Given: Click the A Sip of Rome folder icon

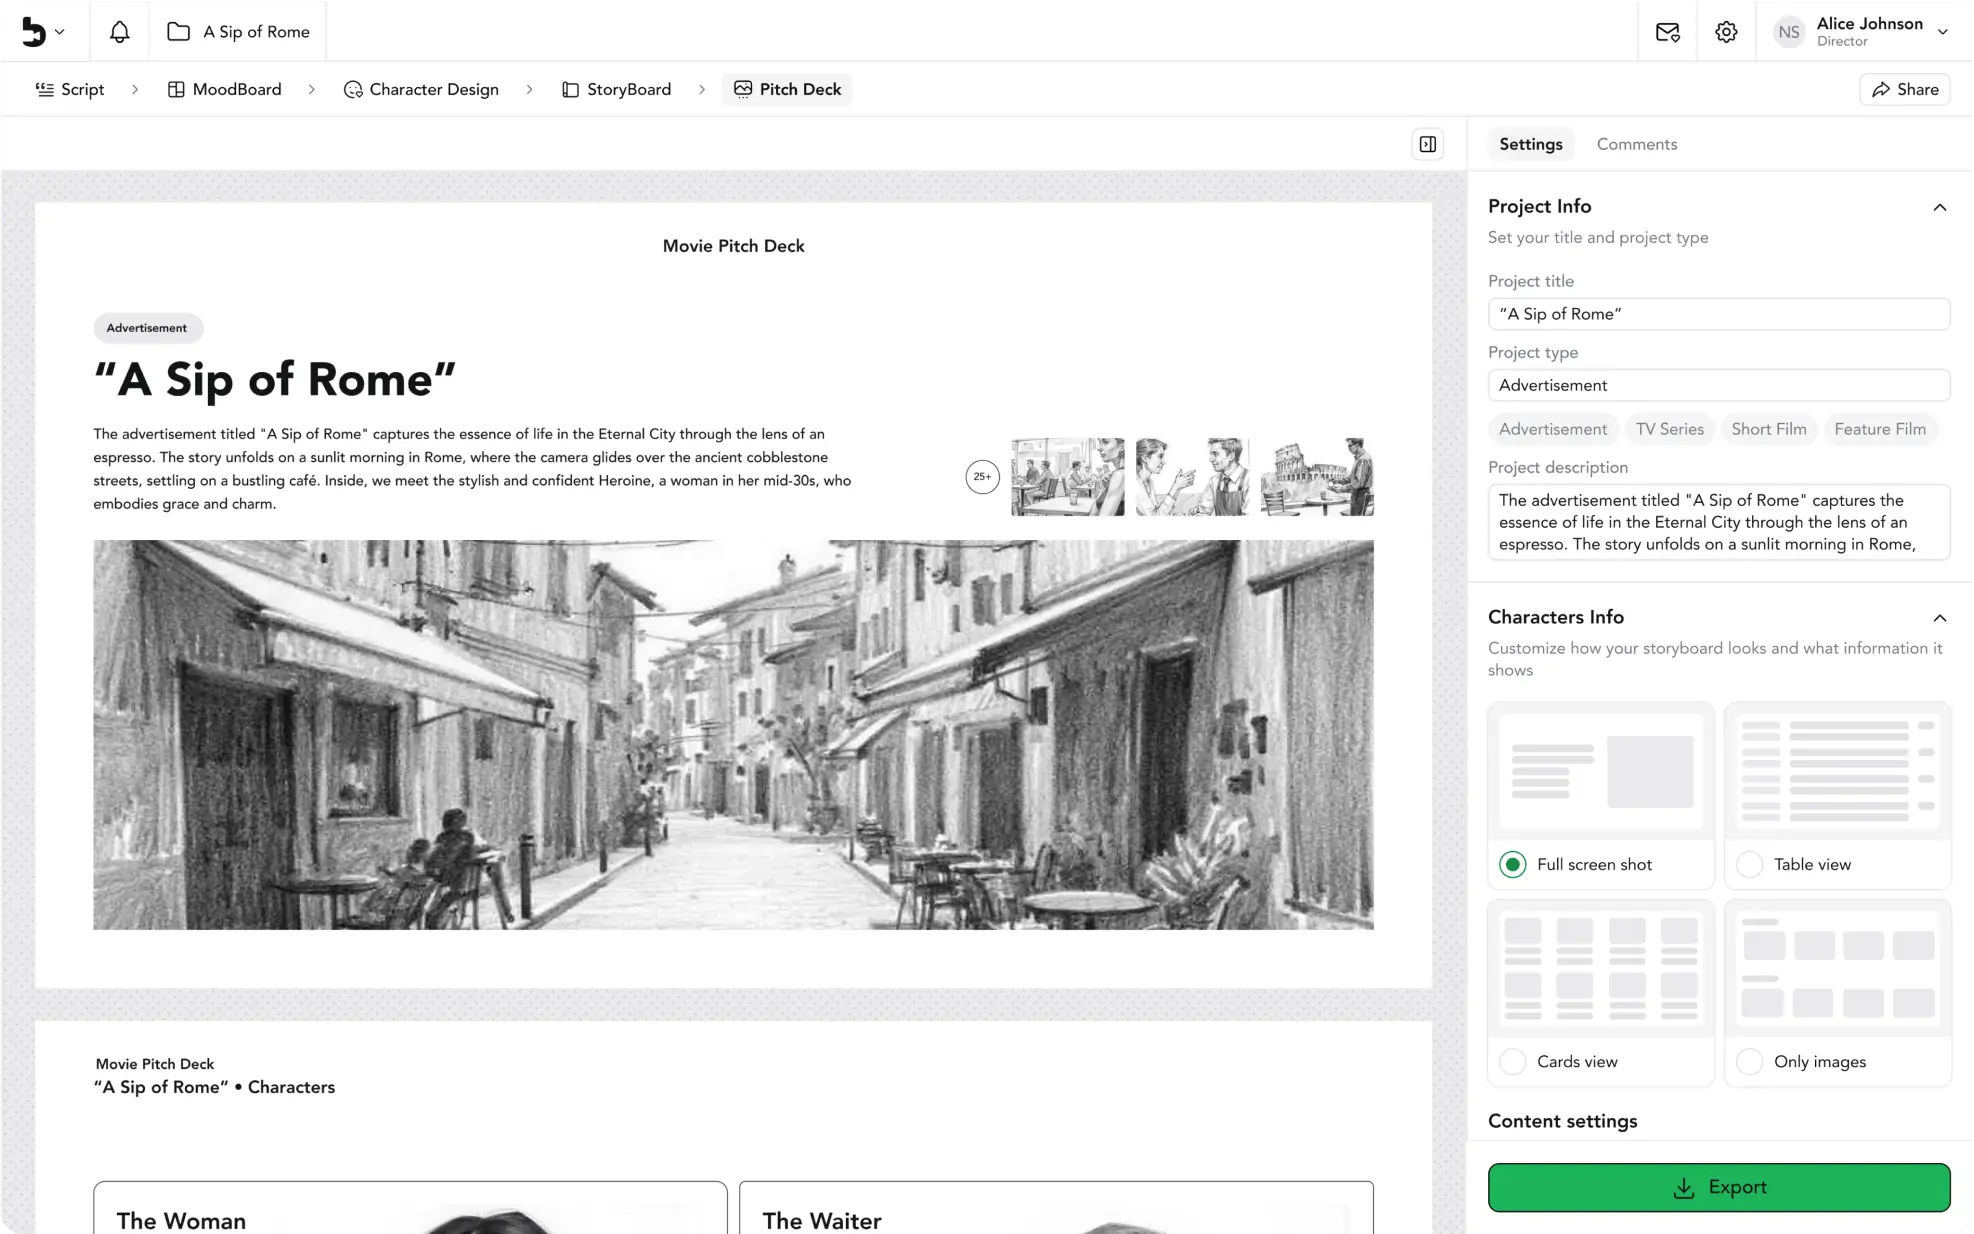Looking at the screenshot, I should click(179, 32).
